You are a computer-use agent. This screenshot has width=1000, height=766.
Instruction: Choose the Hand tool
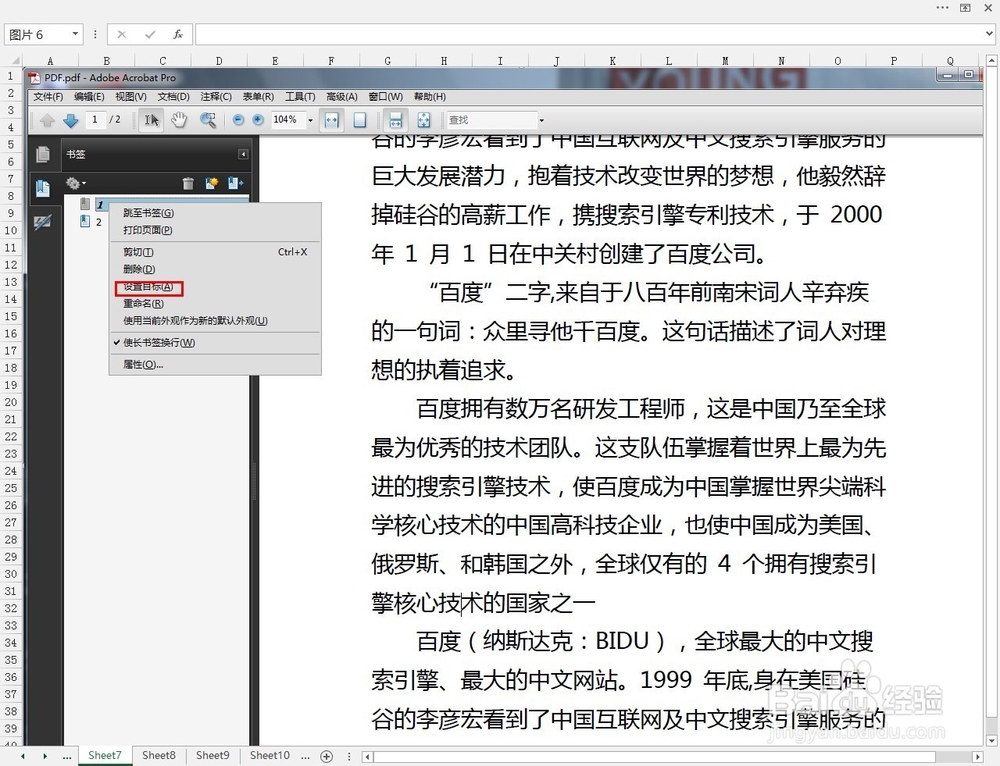179,120
